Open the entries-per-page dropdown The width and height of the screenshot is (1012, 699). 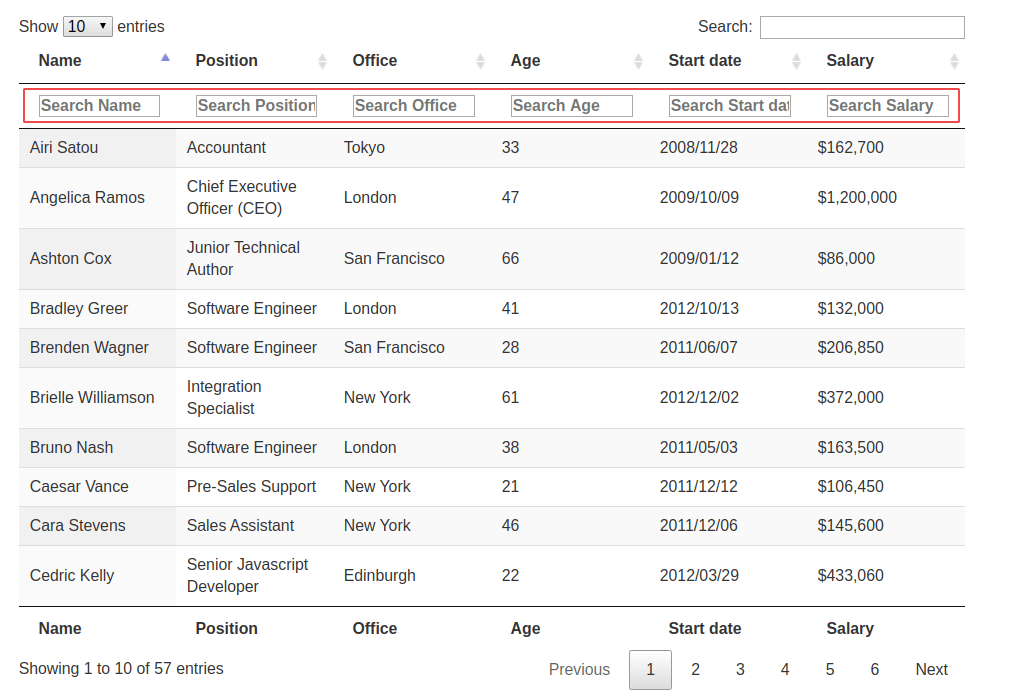point(88,26)
